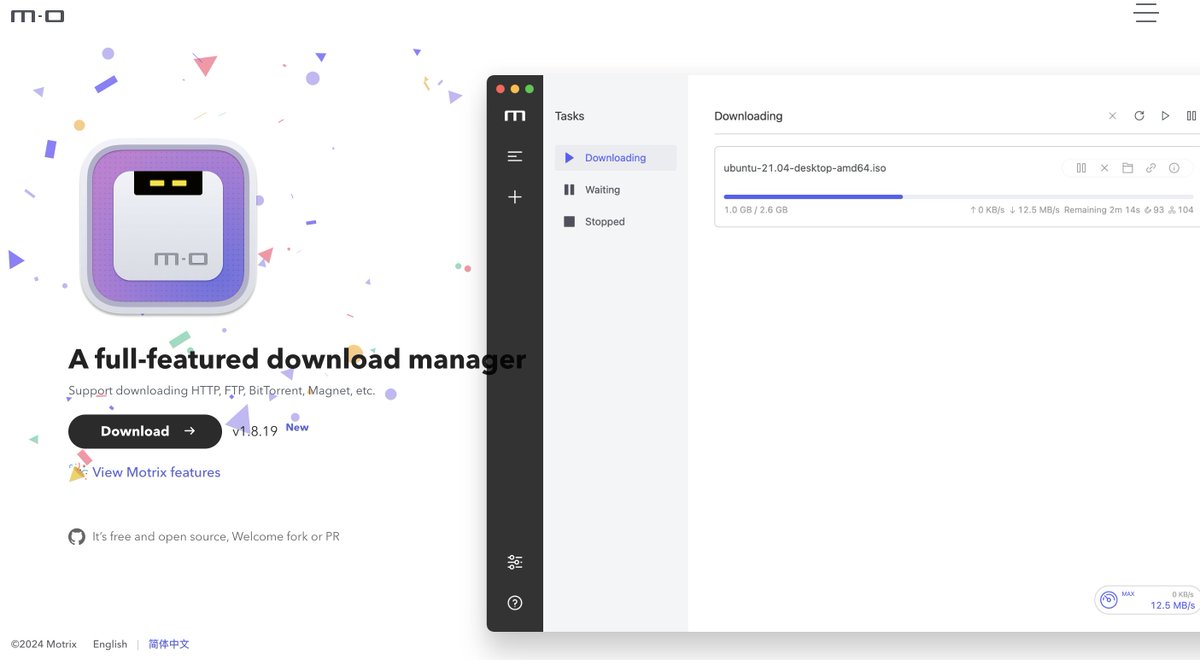Image resolution: width=1200 pixels, height=660 pixels.
Task: Select the Downloading tasks tab
Action: pyautogui.click(x=616, y=158)
